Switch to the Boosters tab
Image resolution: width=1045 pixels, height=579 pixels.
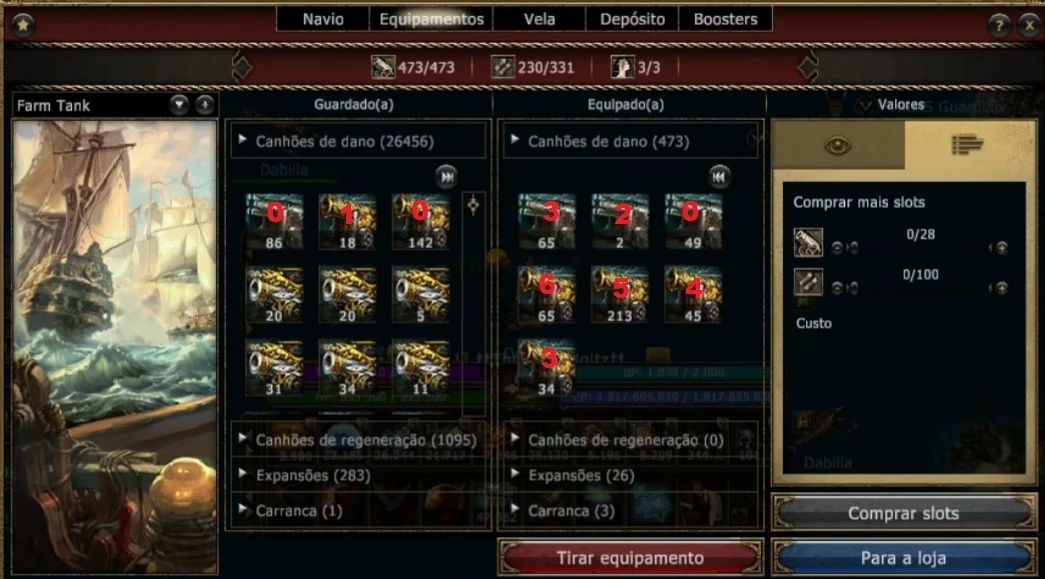click(x=725, y=19)
